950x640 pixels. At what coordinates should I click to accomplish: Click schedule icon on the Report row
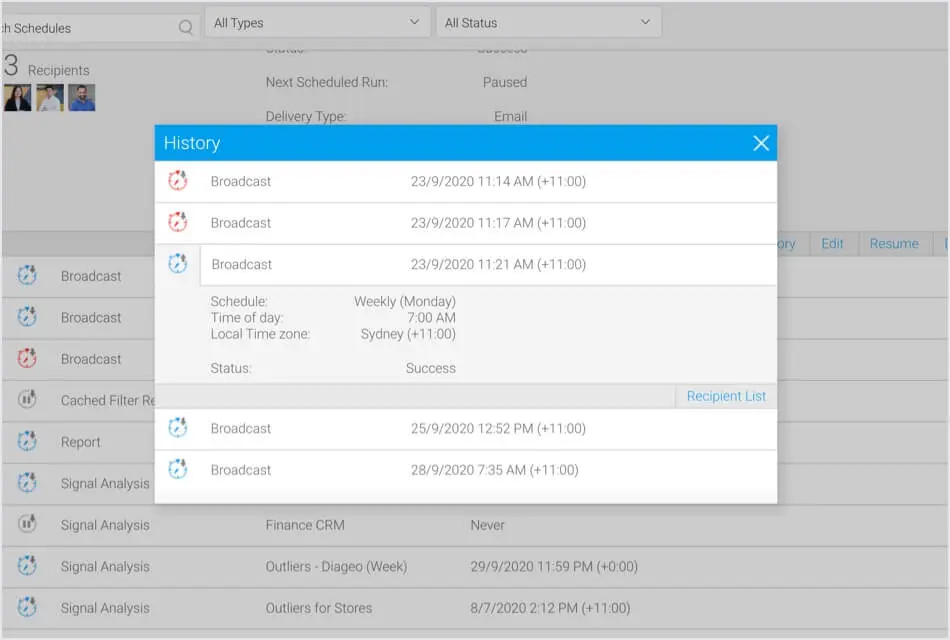(27, 442)
